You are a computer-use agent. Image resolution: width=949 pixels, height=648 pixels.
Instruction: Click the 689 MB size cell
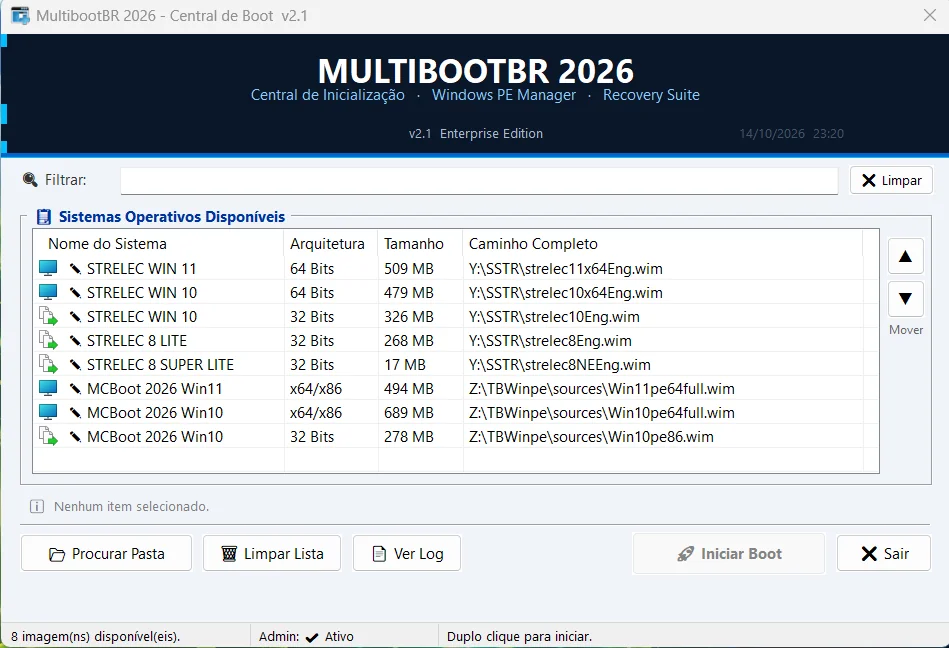(409, 413)
